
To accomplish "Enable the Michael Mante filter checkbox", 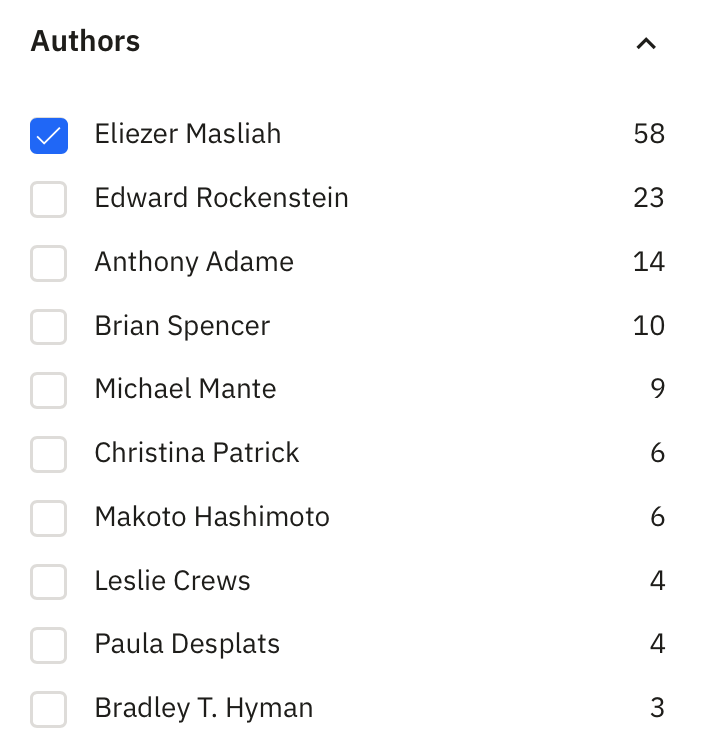I will pyautogui.click(x=49, y=390).
